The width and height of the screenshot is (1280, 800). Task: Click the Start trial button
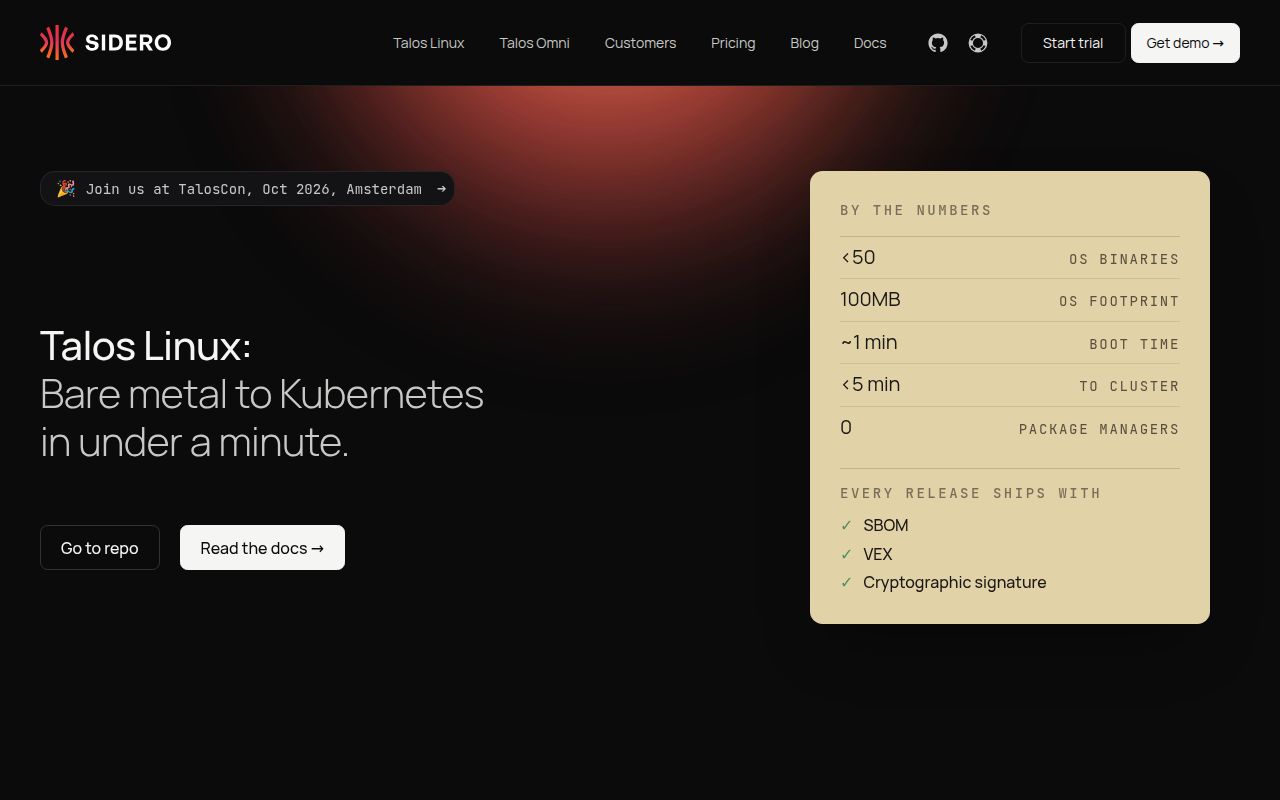point(1073,43)
